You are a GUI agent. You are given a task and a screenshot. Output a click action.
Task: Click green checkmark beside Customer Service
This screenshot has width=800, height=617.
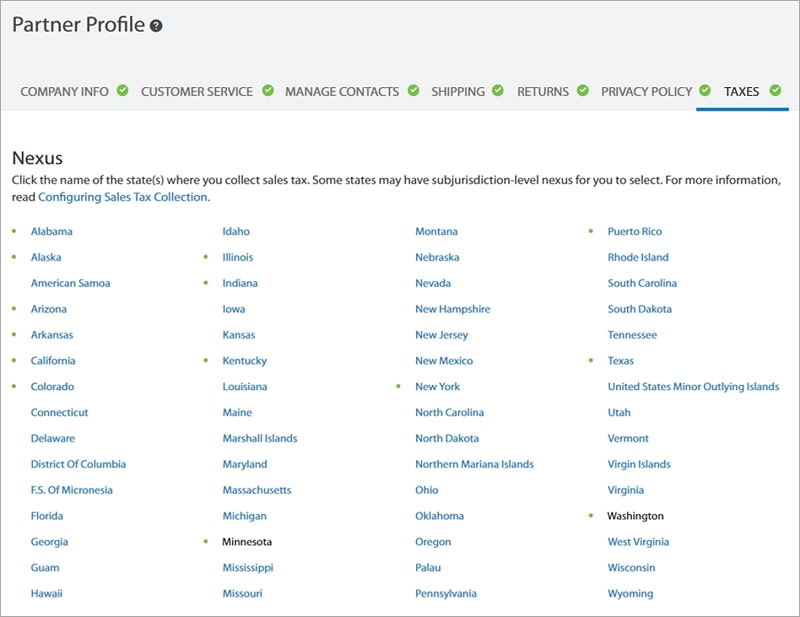click(x=267, y=91)
